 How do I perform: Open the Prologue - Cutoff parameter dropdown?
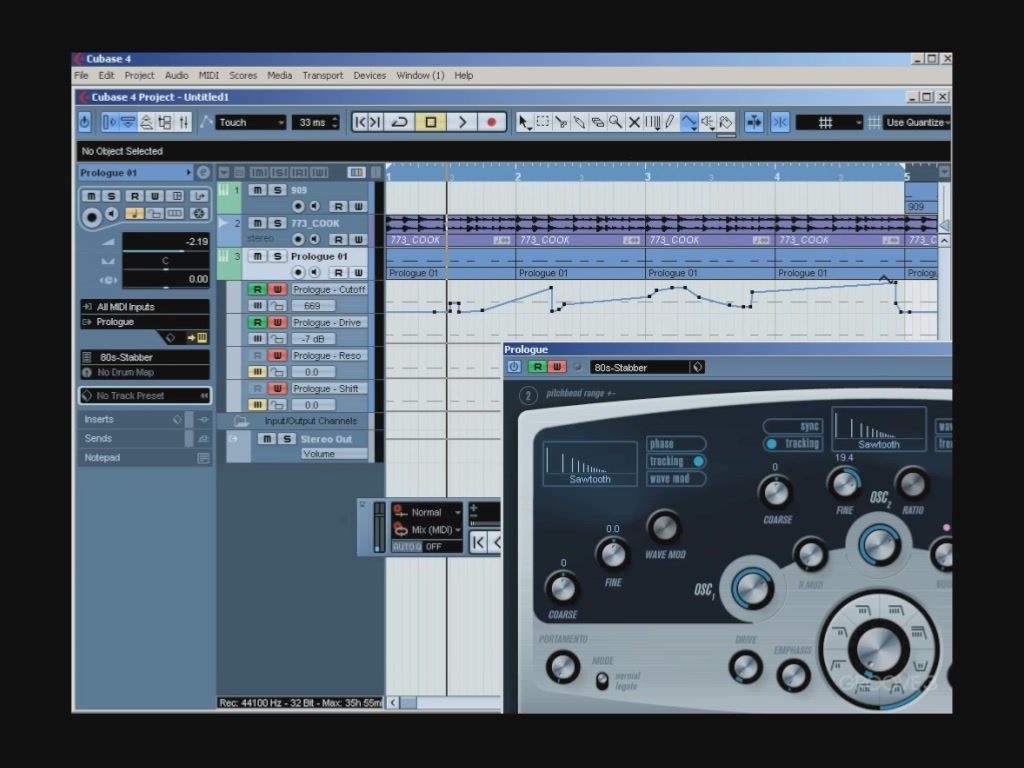[x=329, y=289]
